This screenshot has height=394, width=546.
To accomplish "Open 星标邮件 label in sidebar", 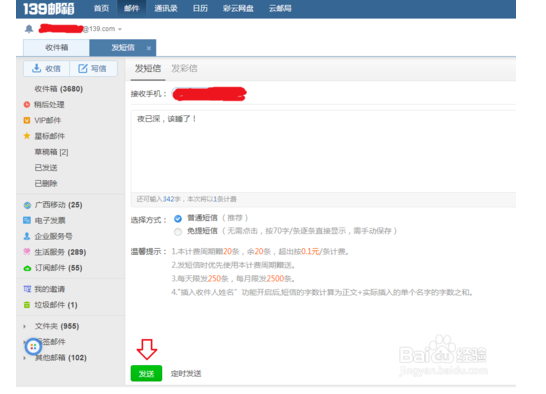I will pos(49,136).
